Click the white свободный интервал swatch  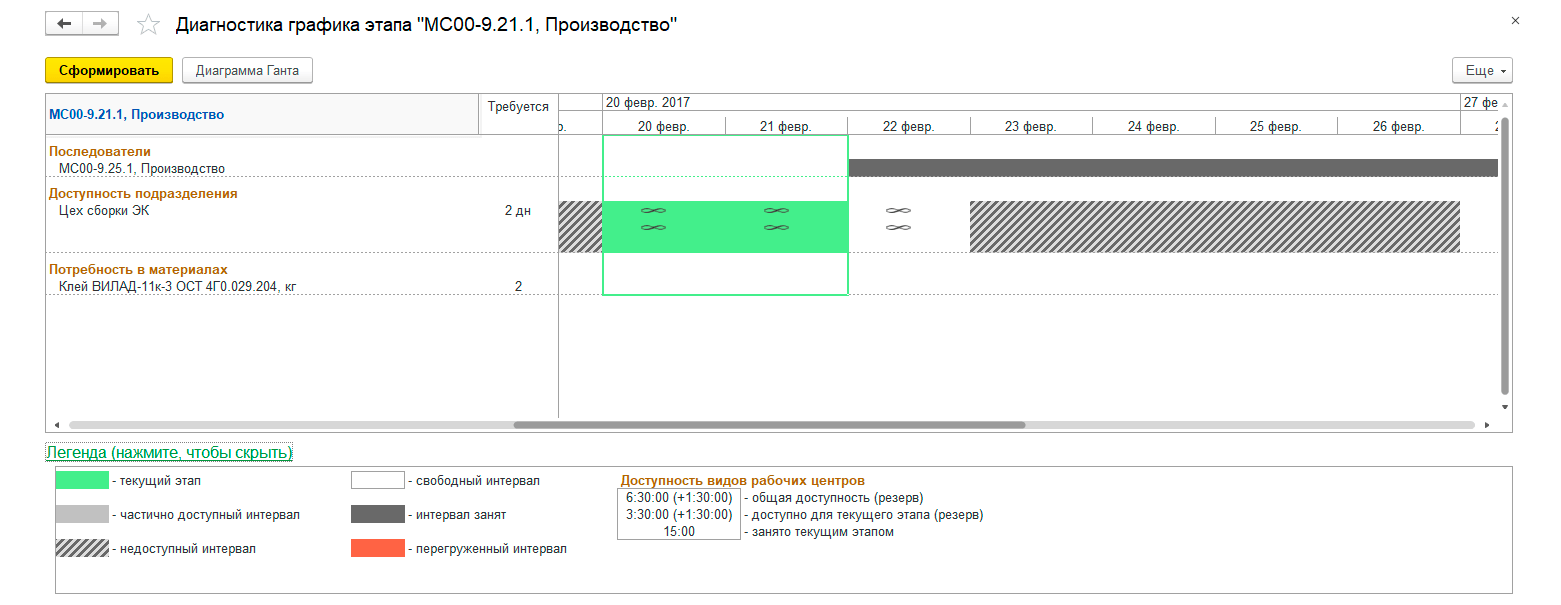pos(378,480)
